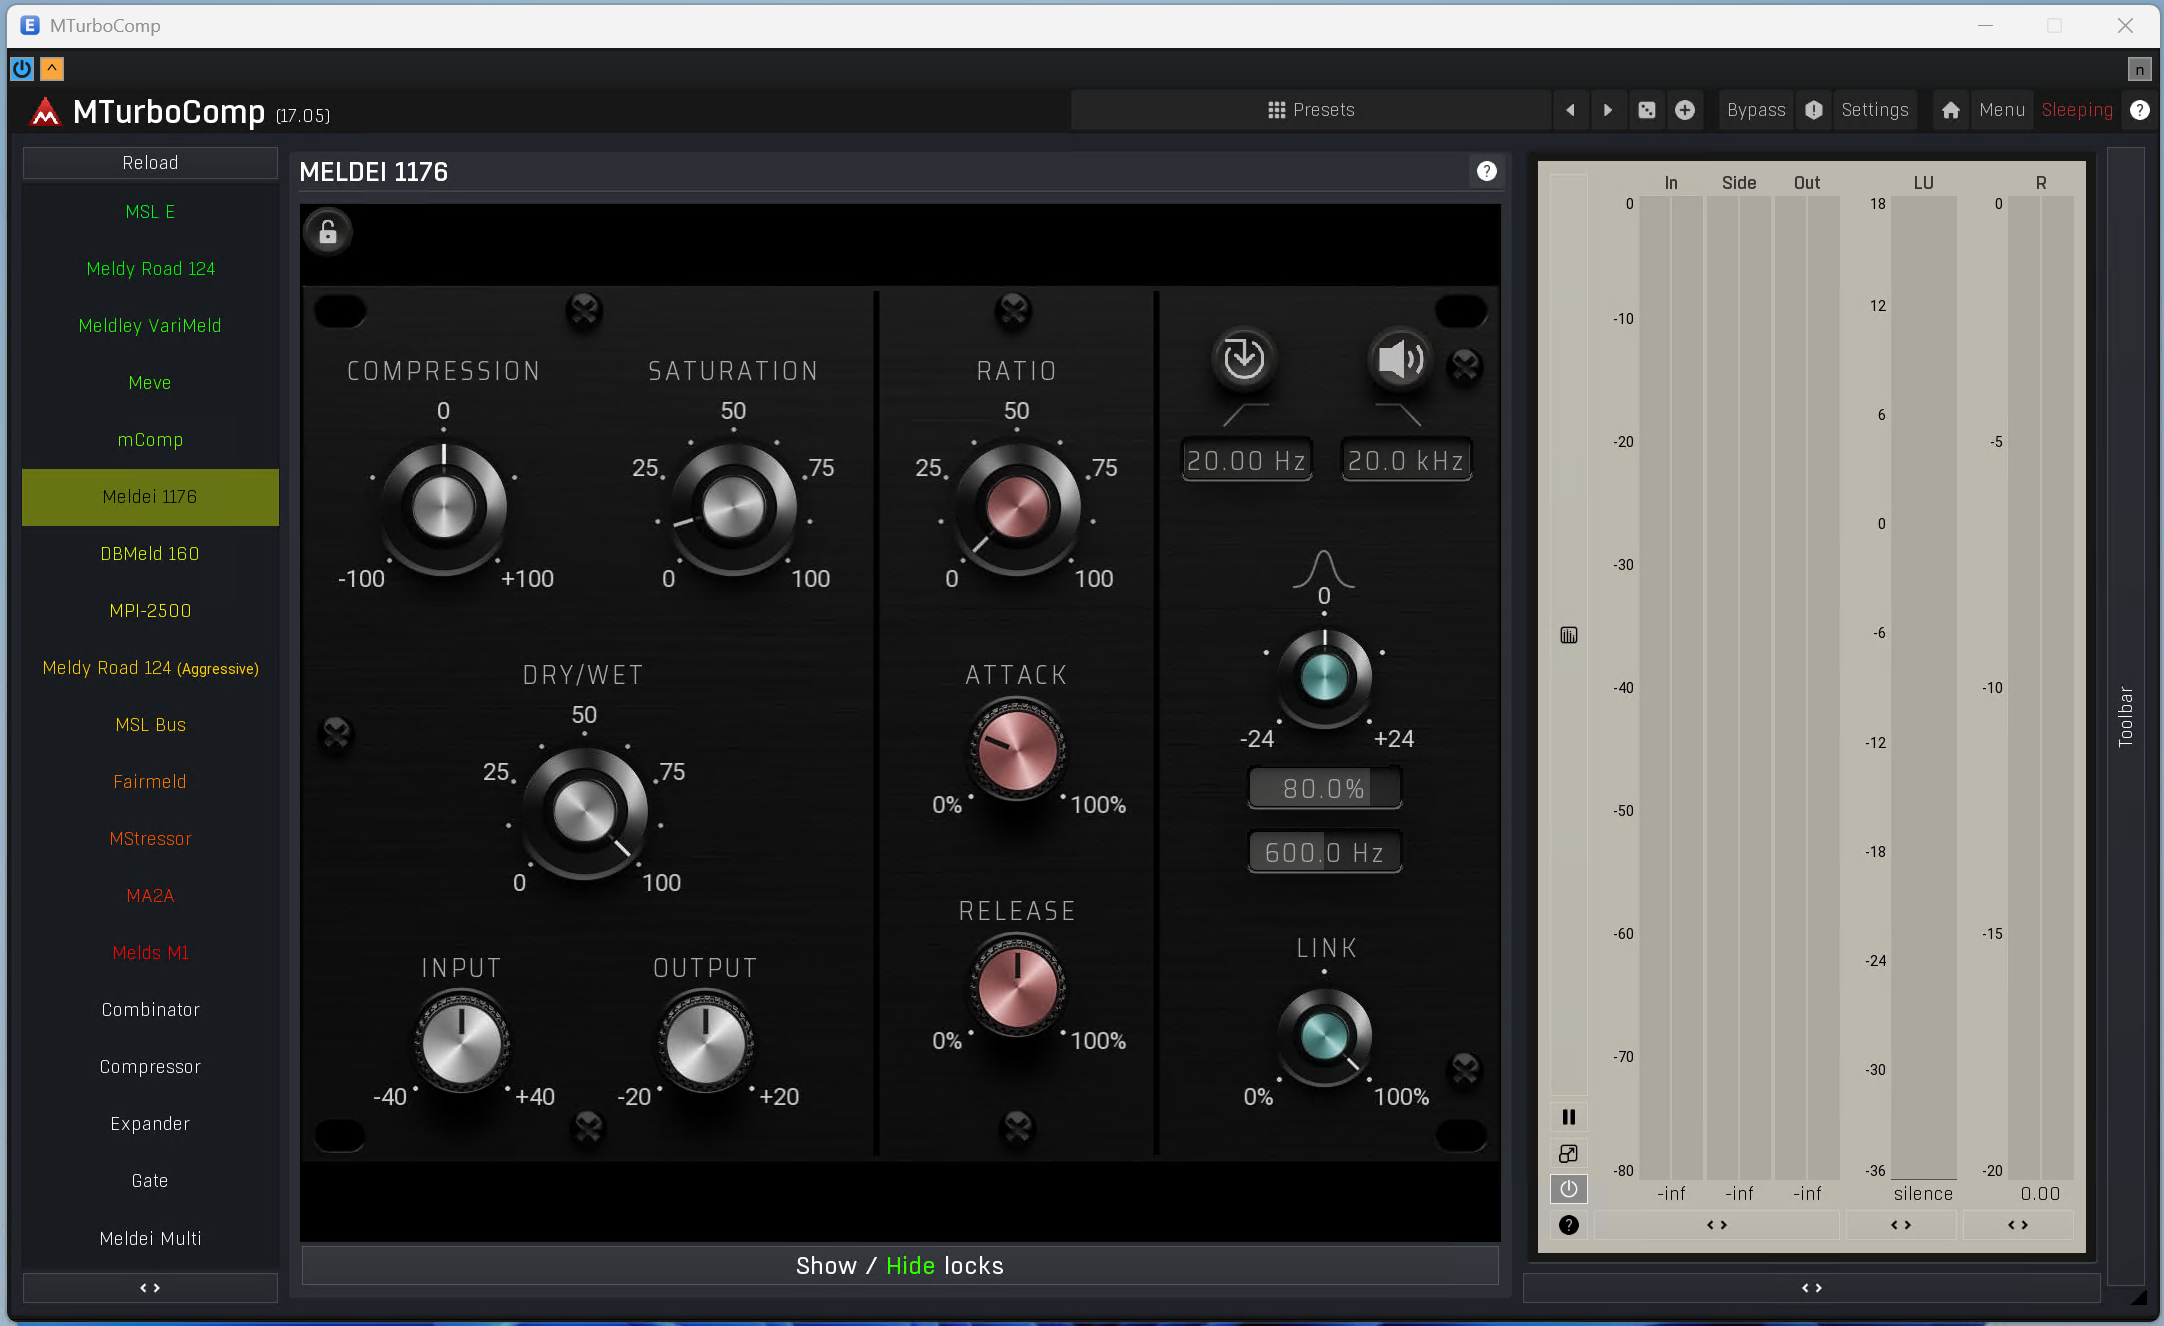Click the speaker monitor icon
Image resolution: width=2164 pixels, height=1326 pixels.
click(x=1400, y=358)
